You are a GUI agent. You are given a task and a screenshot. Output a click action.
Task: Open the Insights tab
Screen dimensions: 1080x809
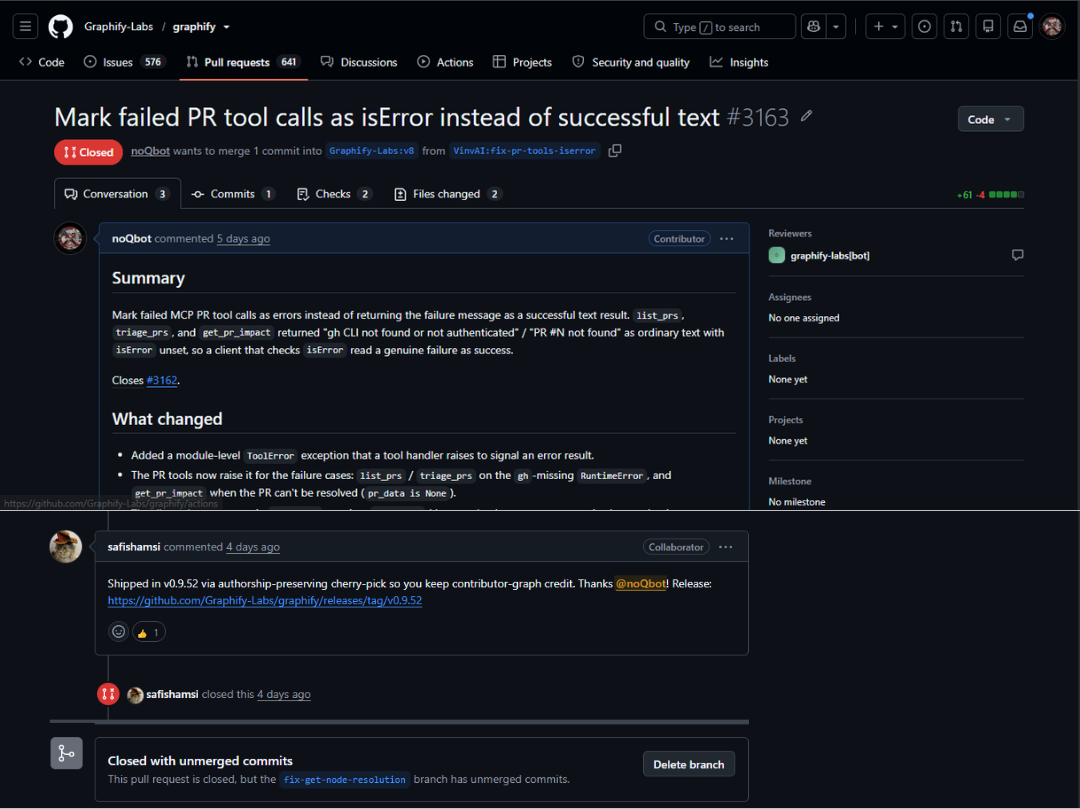click(x=739, y=62)
